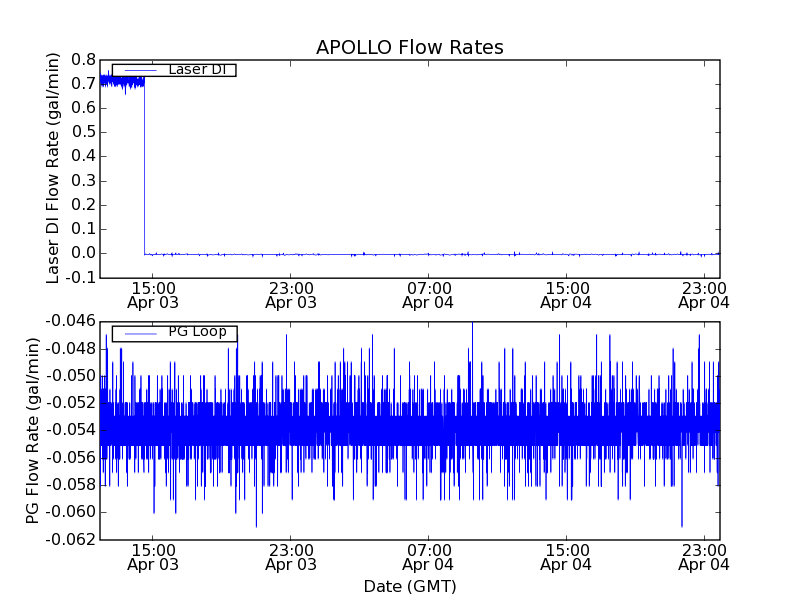Screen dimensions: 800x600
Task: Click the '23:00 Apr 03' label under the PG plot
Action: click(291, 558)
